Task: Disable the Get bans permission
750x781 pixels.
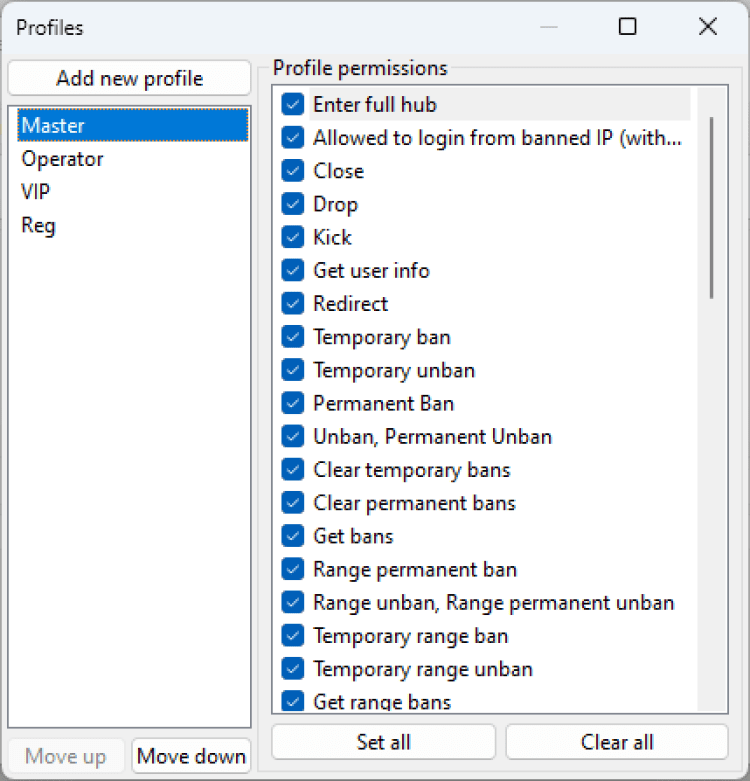Action: tap(293, 536)
